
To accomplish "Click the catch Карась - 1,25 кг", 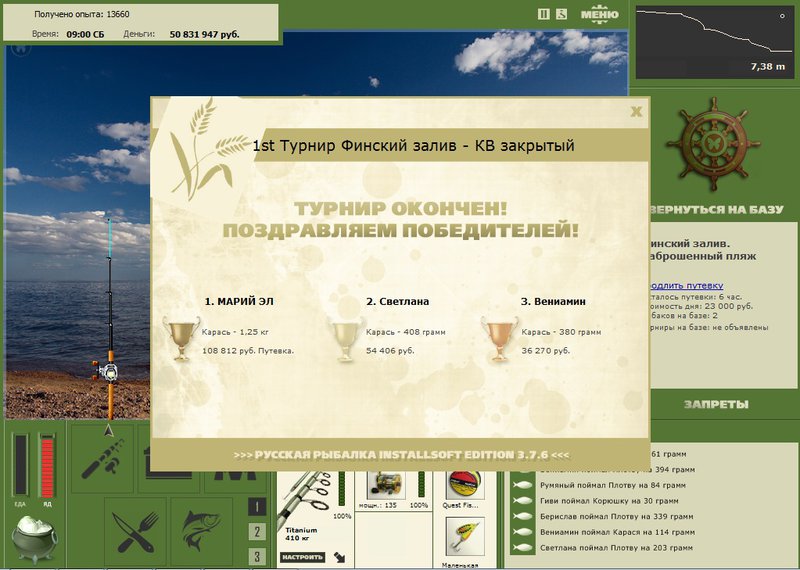I will pyautogui.click(x=235, y=332).
